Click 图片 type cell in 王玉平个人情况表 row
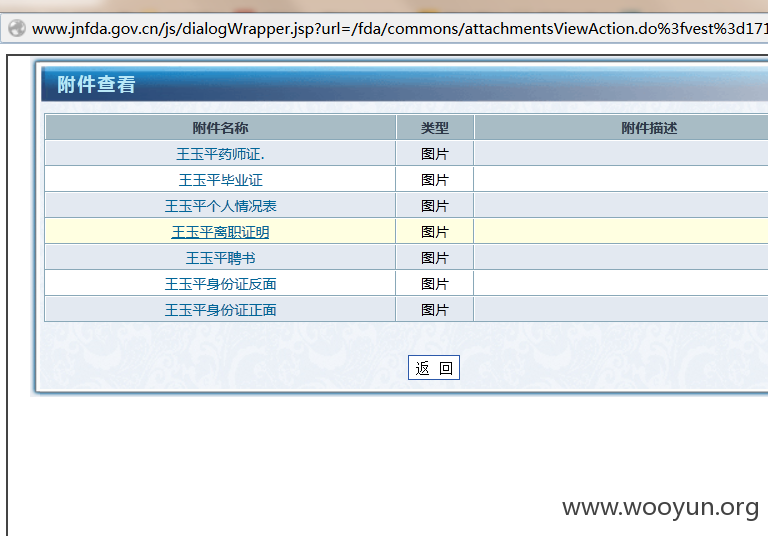The image size is (768, 536). pyautogui.click(x=435, y=206)
